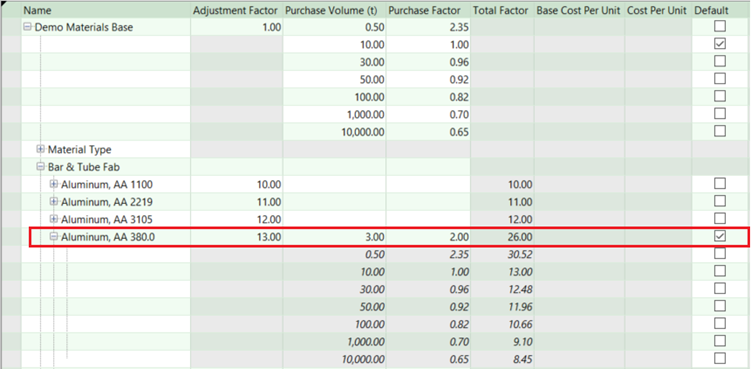This screenshot has height=370, width=751.
Task: Sort by Name column header
Action: (x=106, y=10)
